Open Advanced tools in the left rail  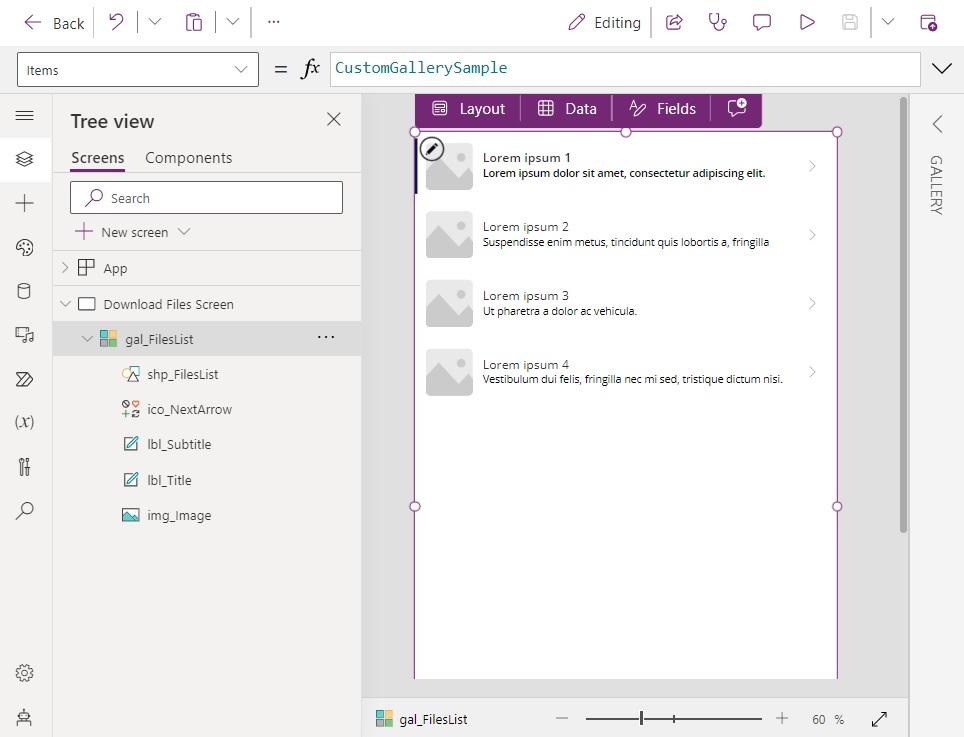pos(25,465)
